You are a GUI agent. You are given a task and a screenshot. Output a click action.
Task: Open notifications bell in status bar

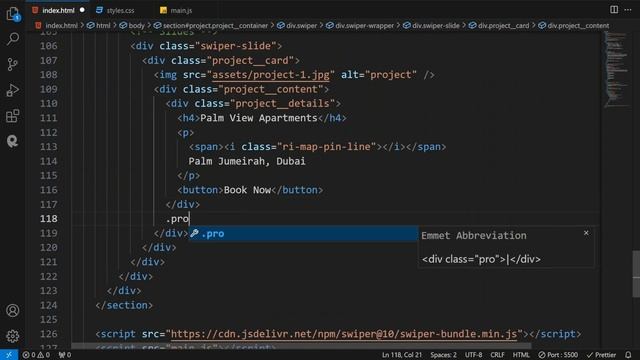(x=628, y=355)
